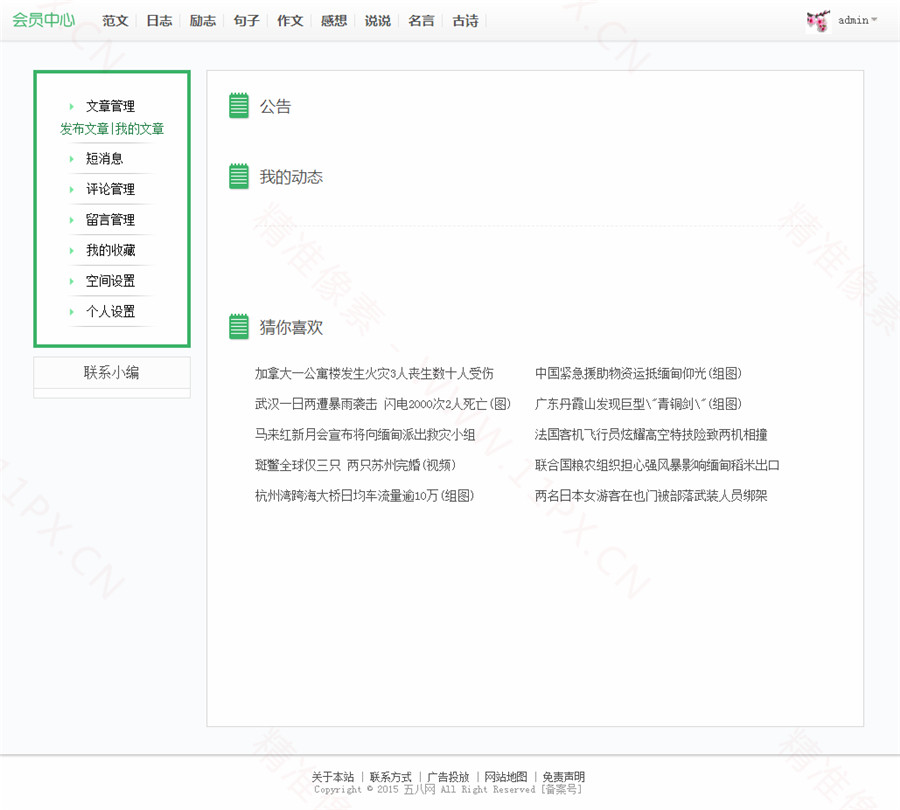The width and height of the screenshot is (900, 810).
Task: Select 古诗 in the top navigation
Action: 465,21
